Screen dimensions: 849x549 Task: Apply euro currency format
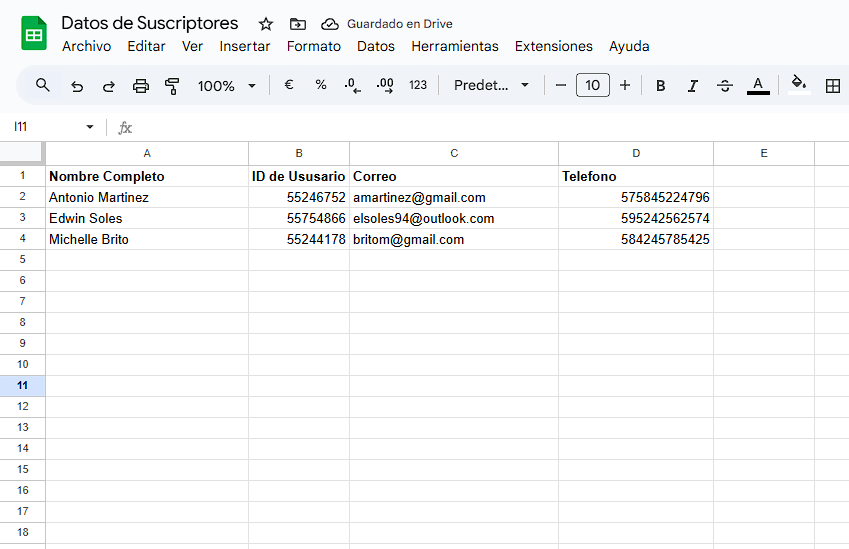tap(289, 85)
